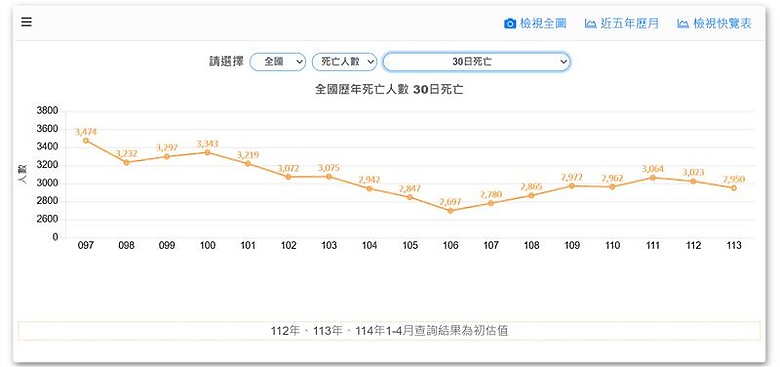Click the 3000 y-axis value
This screenshot has width=780, height=367.
(47, 183)
